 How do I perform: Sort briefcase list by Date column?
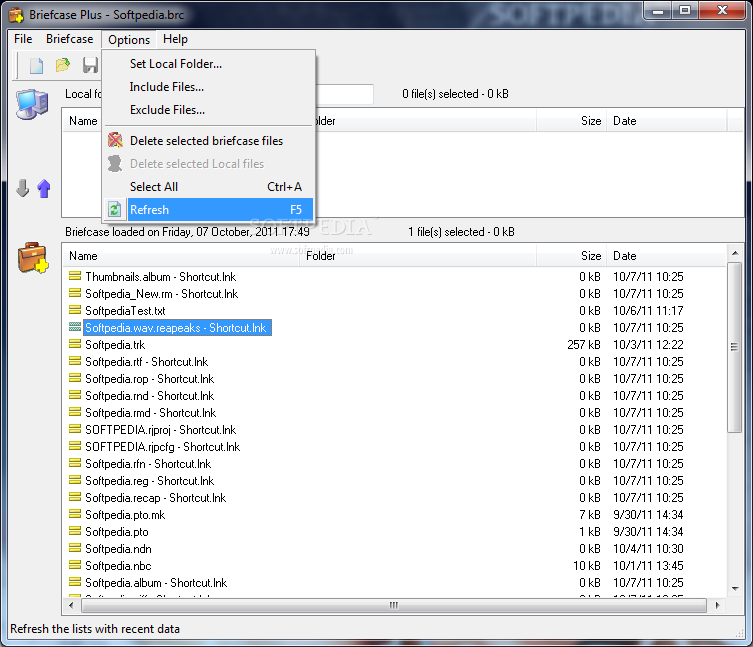click(666, 256)
